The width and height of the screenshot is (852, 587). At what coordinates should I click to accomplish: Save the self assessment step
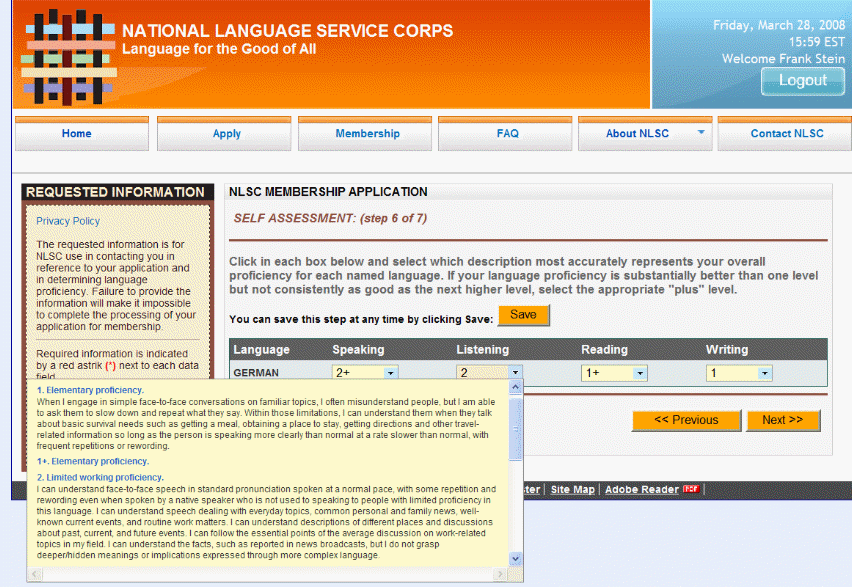tap(524, 315)
